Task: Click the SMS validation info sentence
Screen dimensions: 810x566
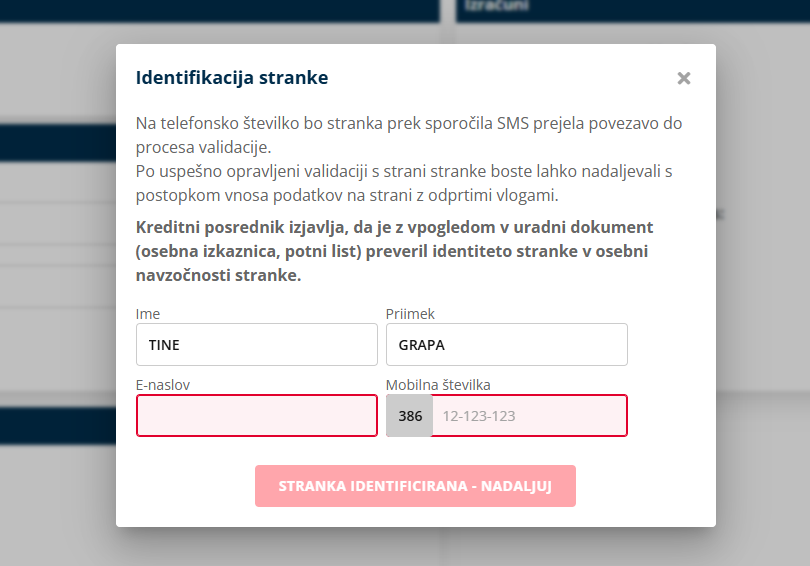Action: [x=409, y=135]
